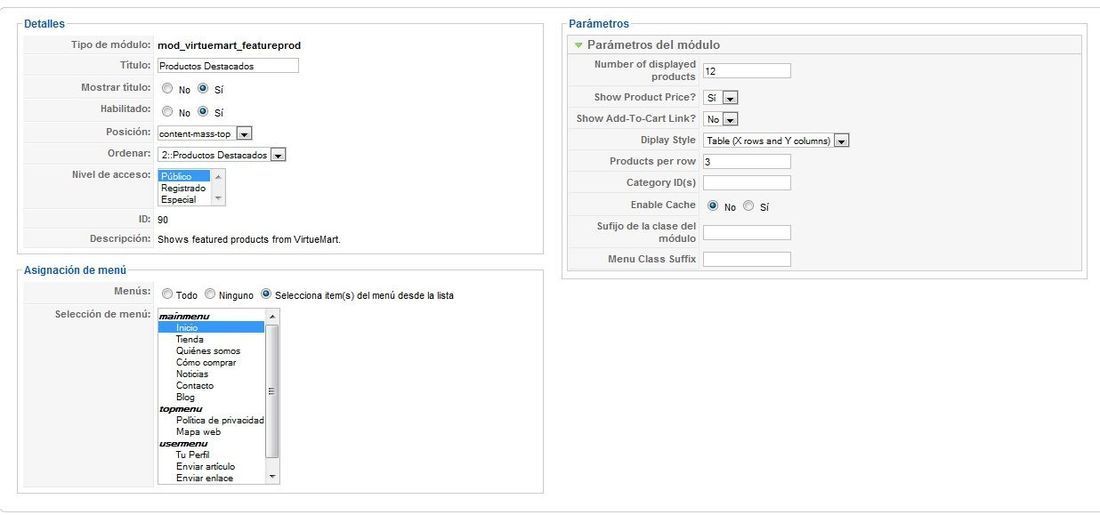1100x515 pixels.
Task: Select 'No' for Habilitado
Action: pyautogui.click(x=167, y=112)
